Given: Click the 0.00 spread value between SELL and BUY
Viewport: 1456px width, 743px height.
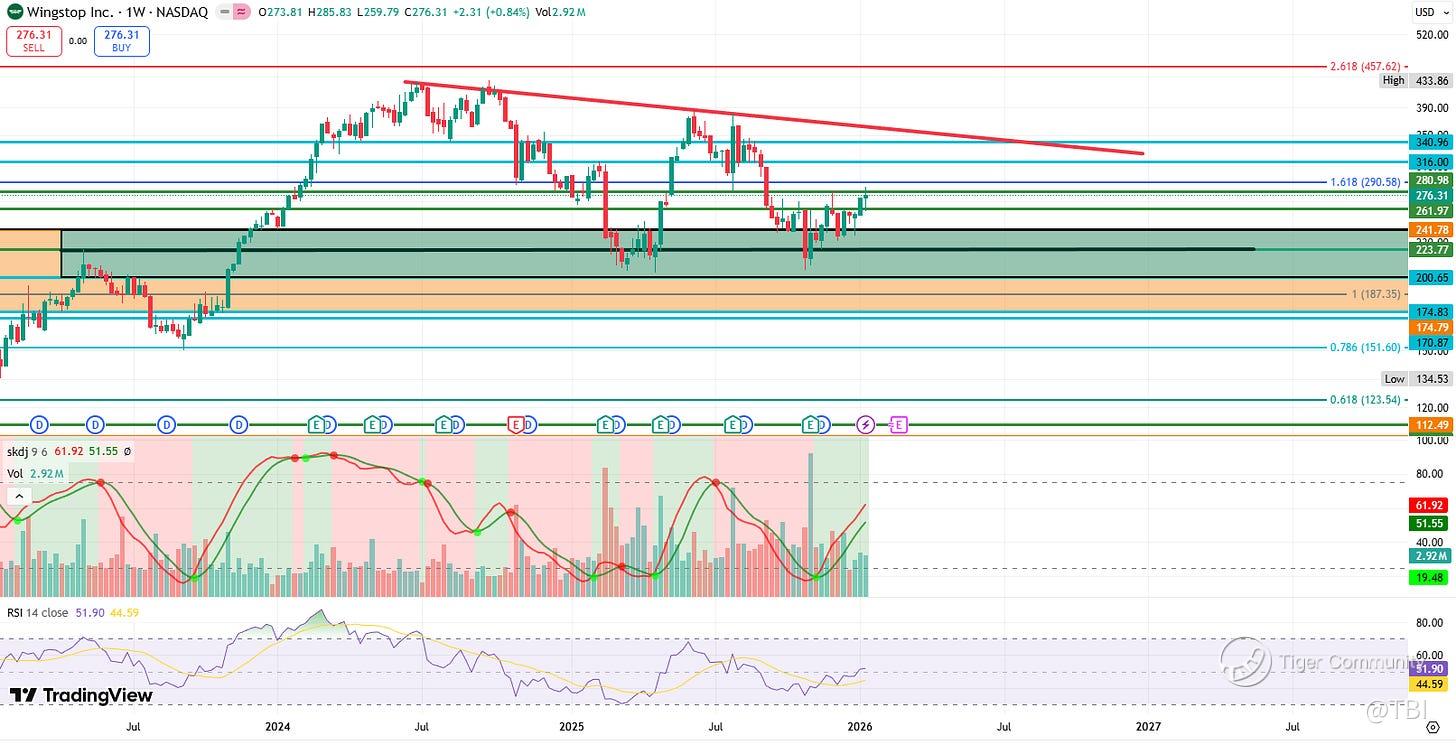Looking at the screenshot, I should 78,41.
